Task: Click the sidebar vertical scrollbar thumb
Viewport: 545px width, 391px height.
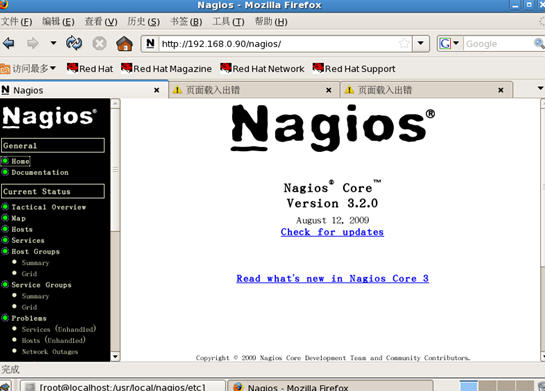Action: click(115, 170)
